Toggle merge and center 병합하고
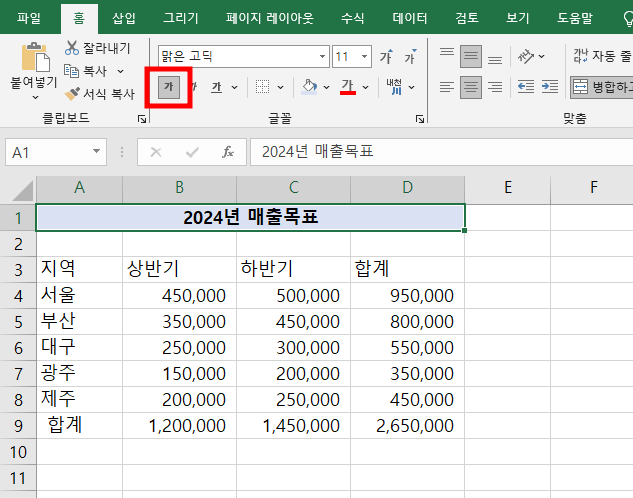 pos(602,87)
